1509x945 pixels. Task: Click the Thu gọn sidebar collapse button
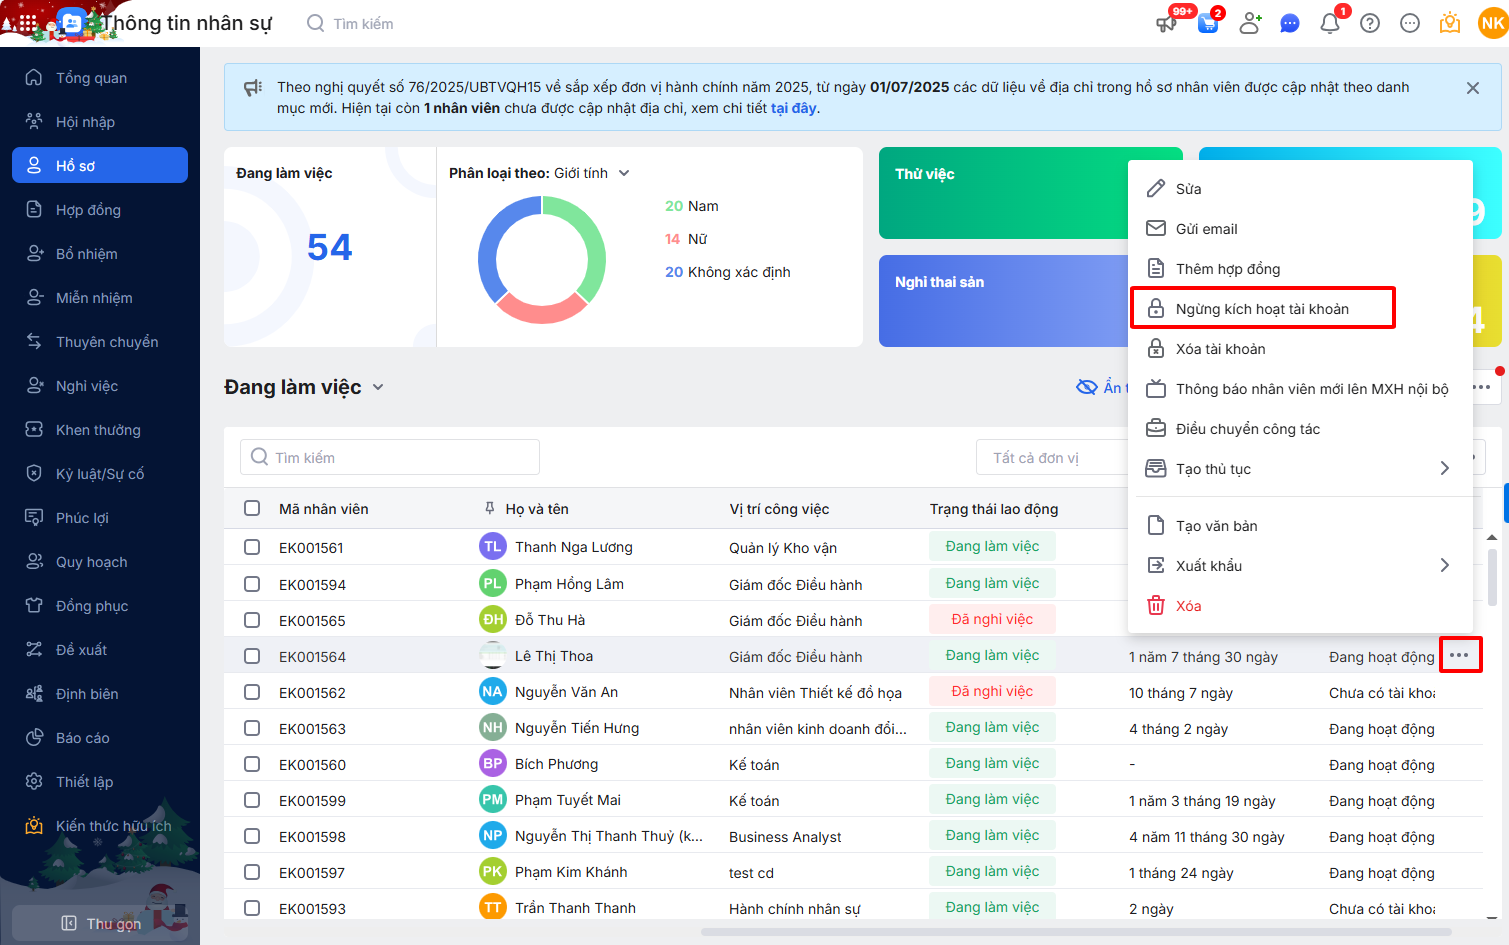[x=100, y=923]
